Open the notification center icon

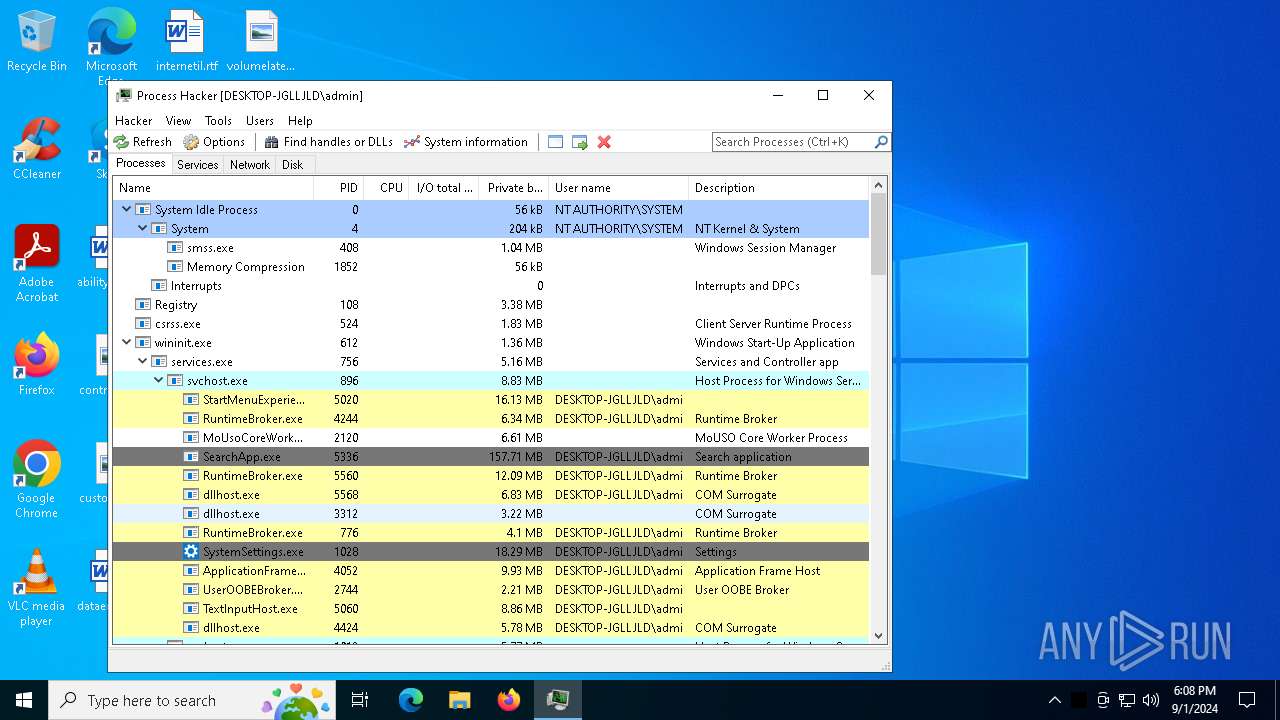coord(1247,700)
